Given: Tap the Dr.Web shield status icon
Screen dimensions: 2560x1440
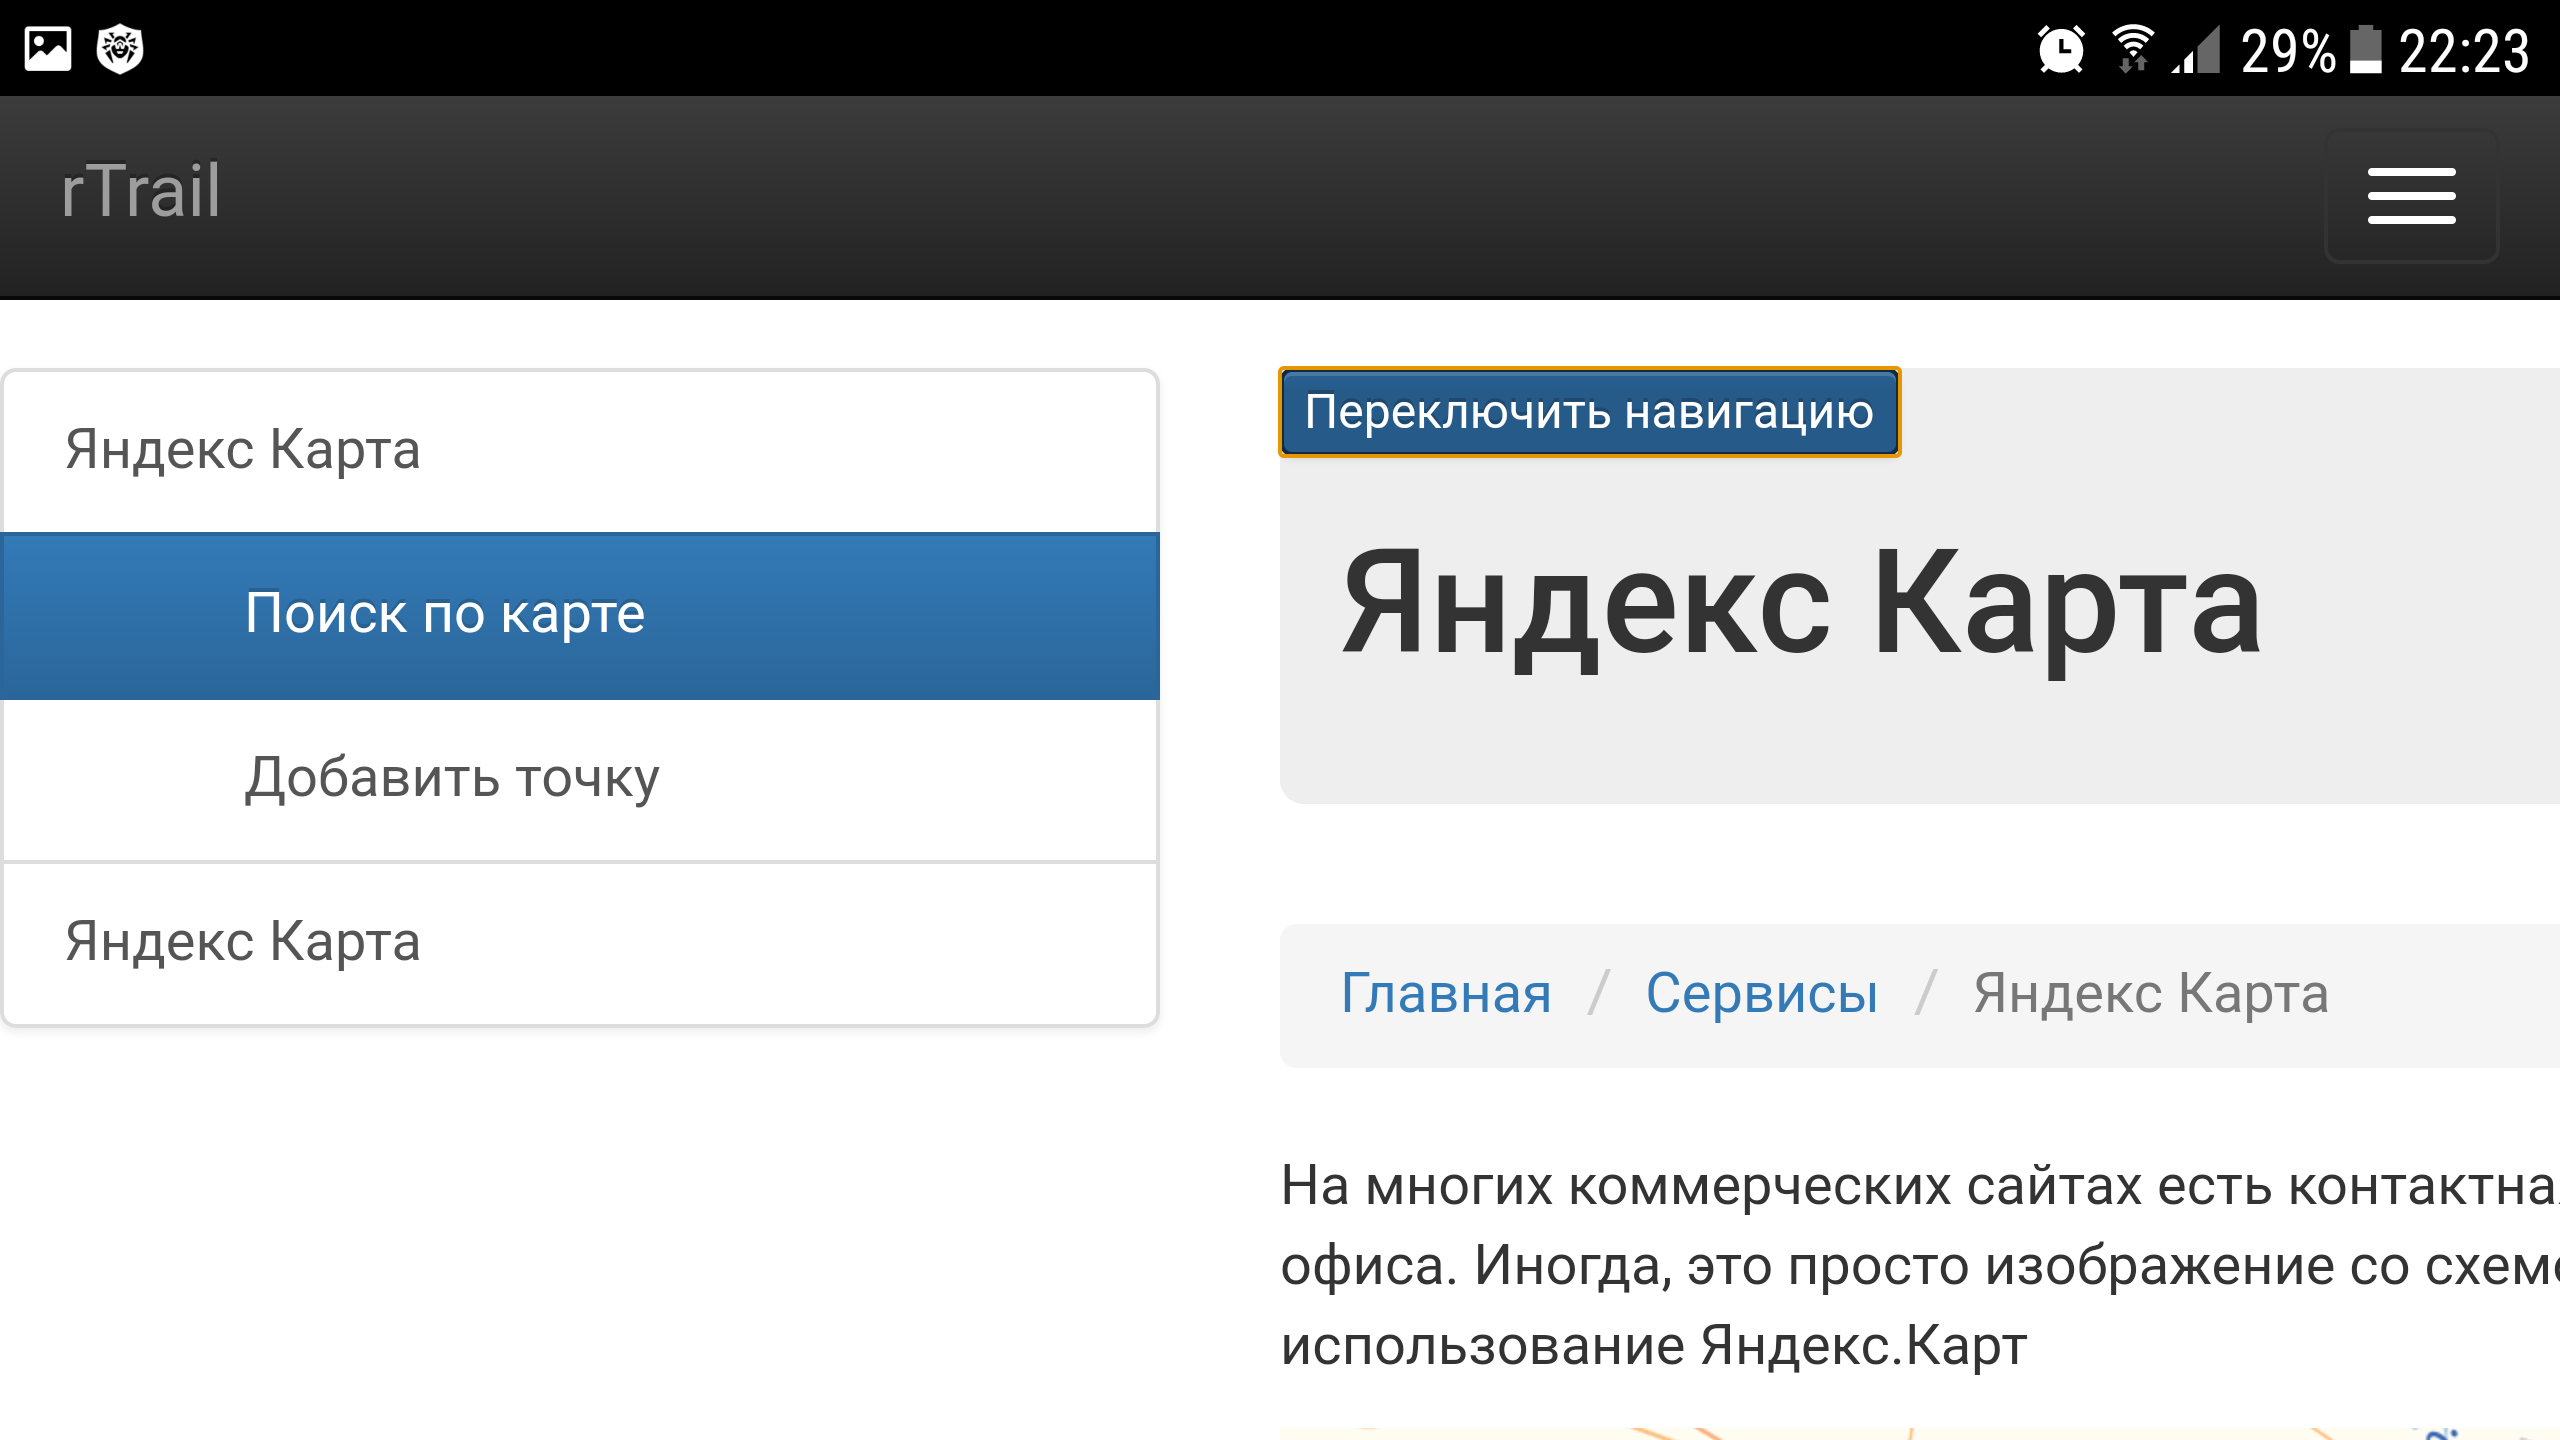Looking at the screenshot, I should pyautogui.click(x=120, y=48).
